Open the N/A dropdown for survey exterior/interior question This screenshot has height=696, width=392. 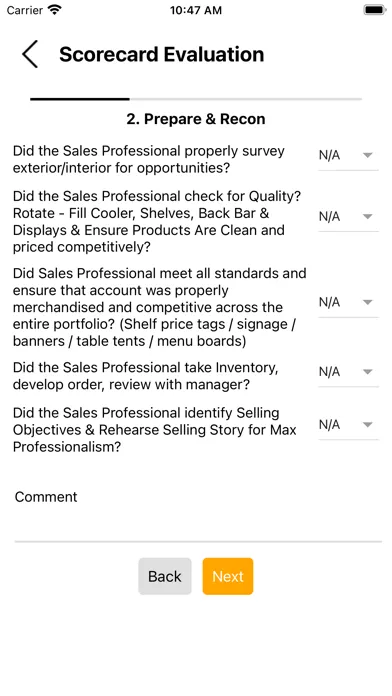tap(348, 155)
